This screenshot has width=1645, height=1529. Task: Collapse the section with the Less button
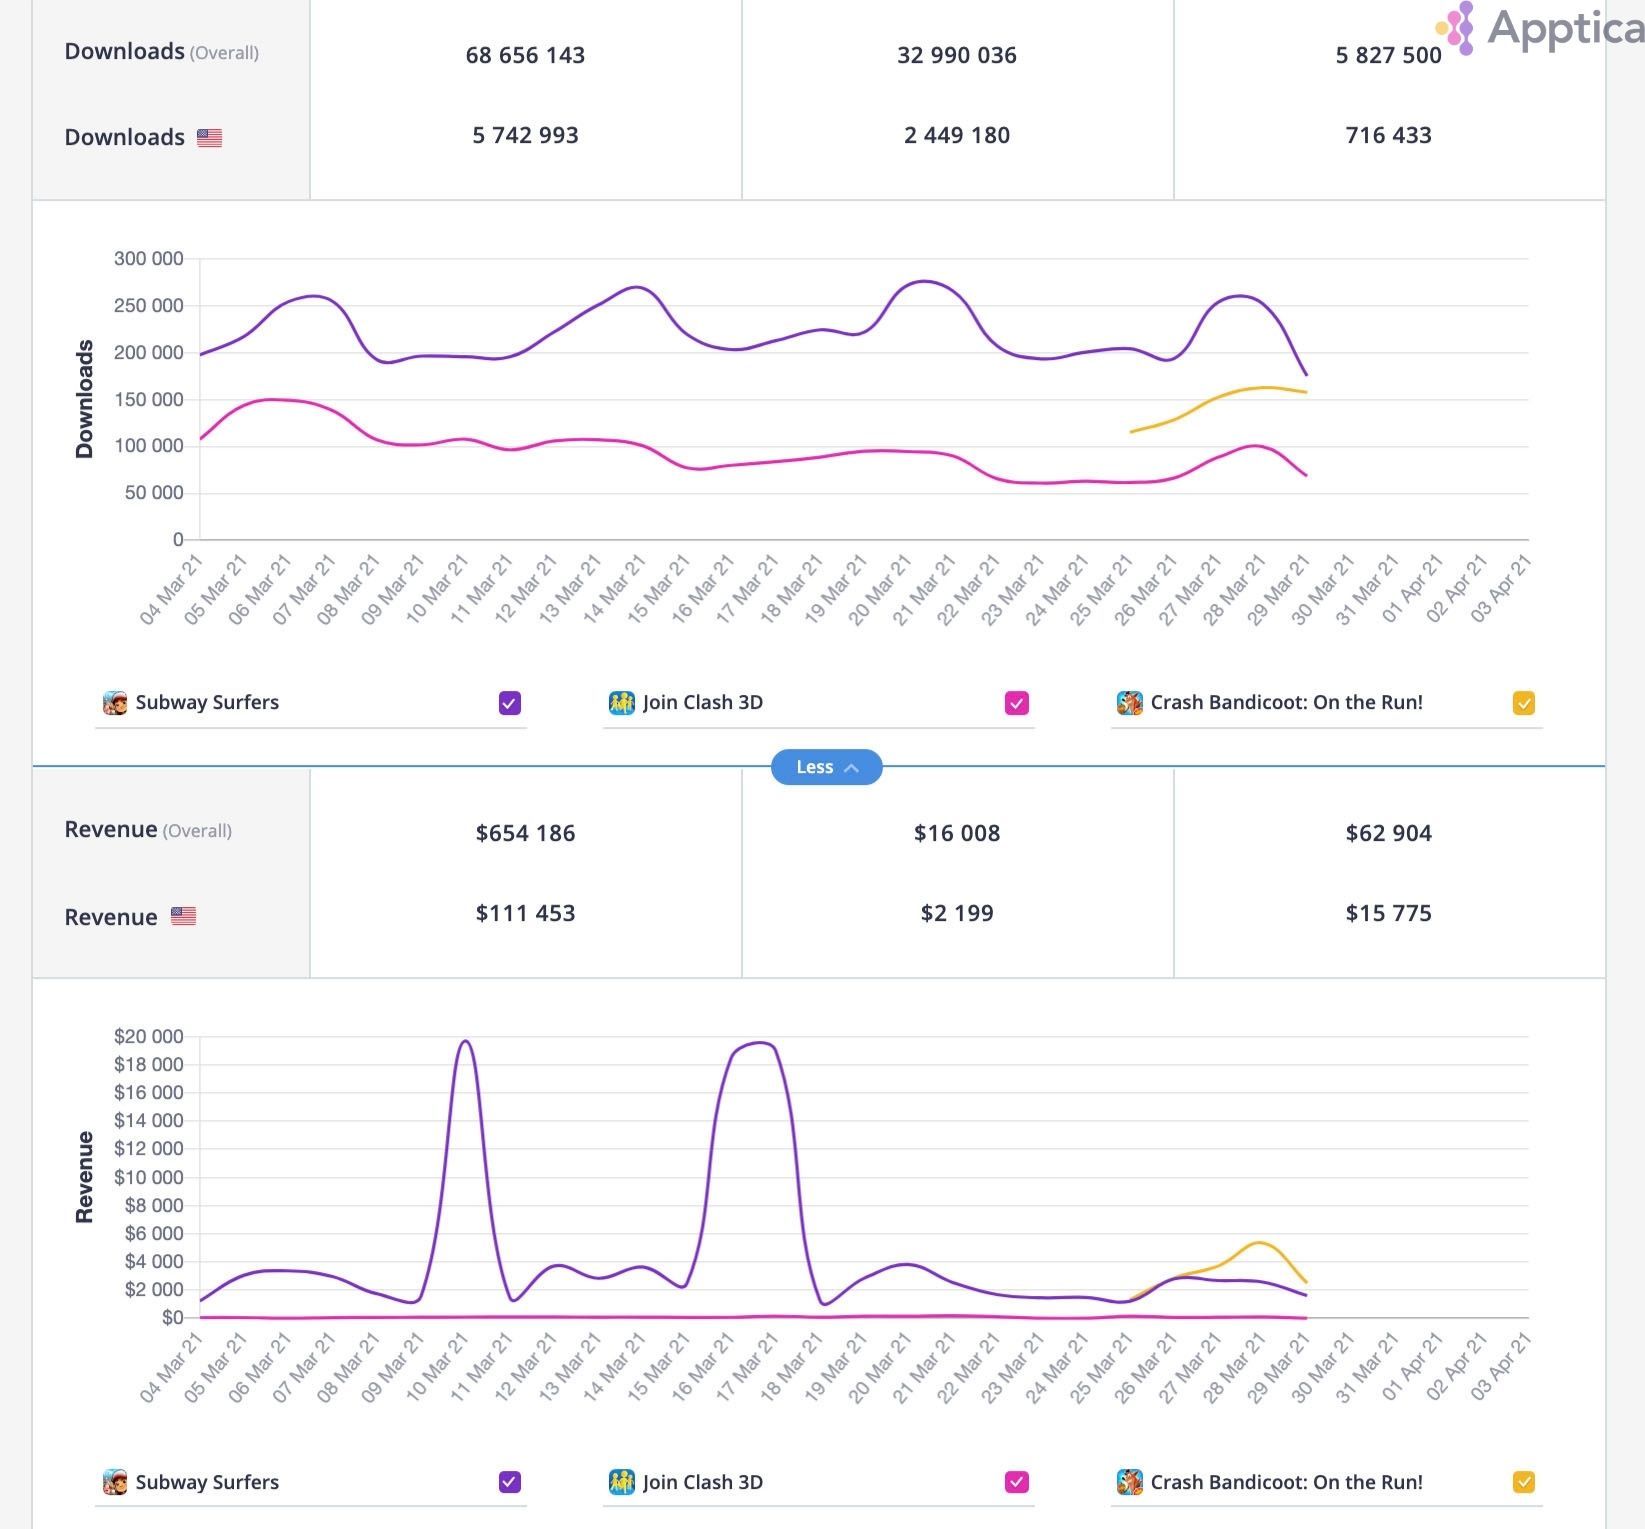[827, 767]
